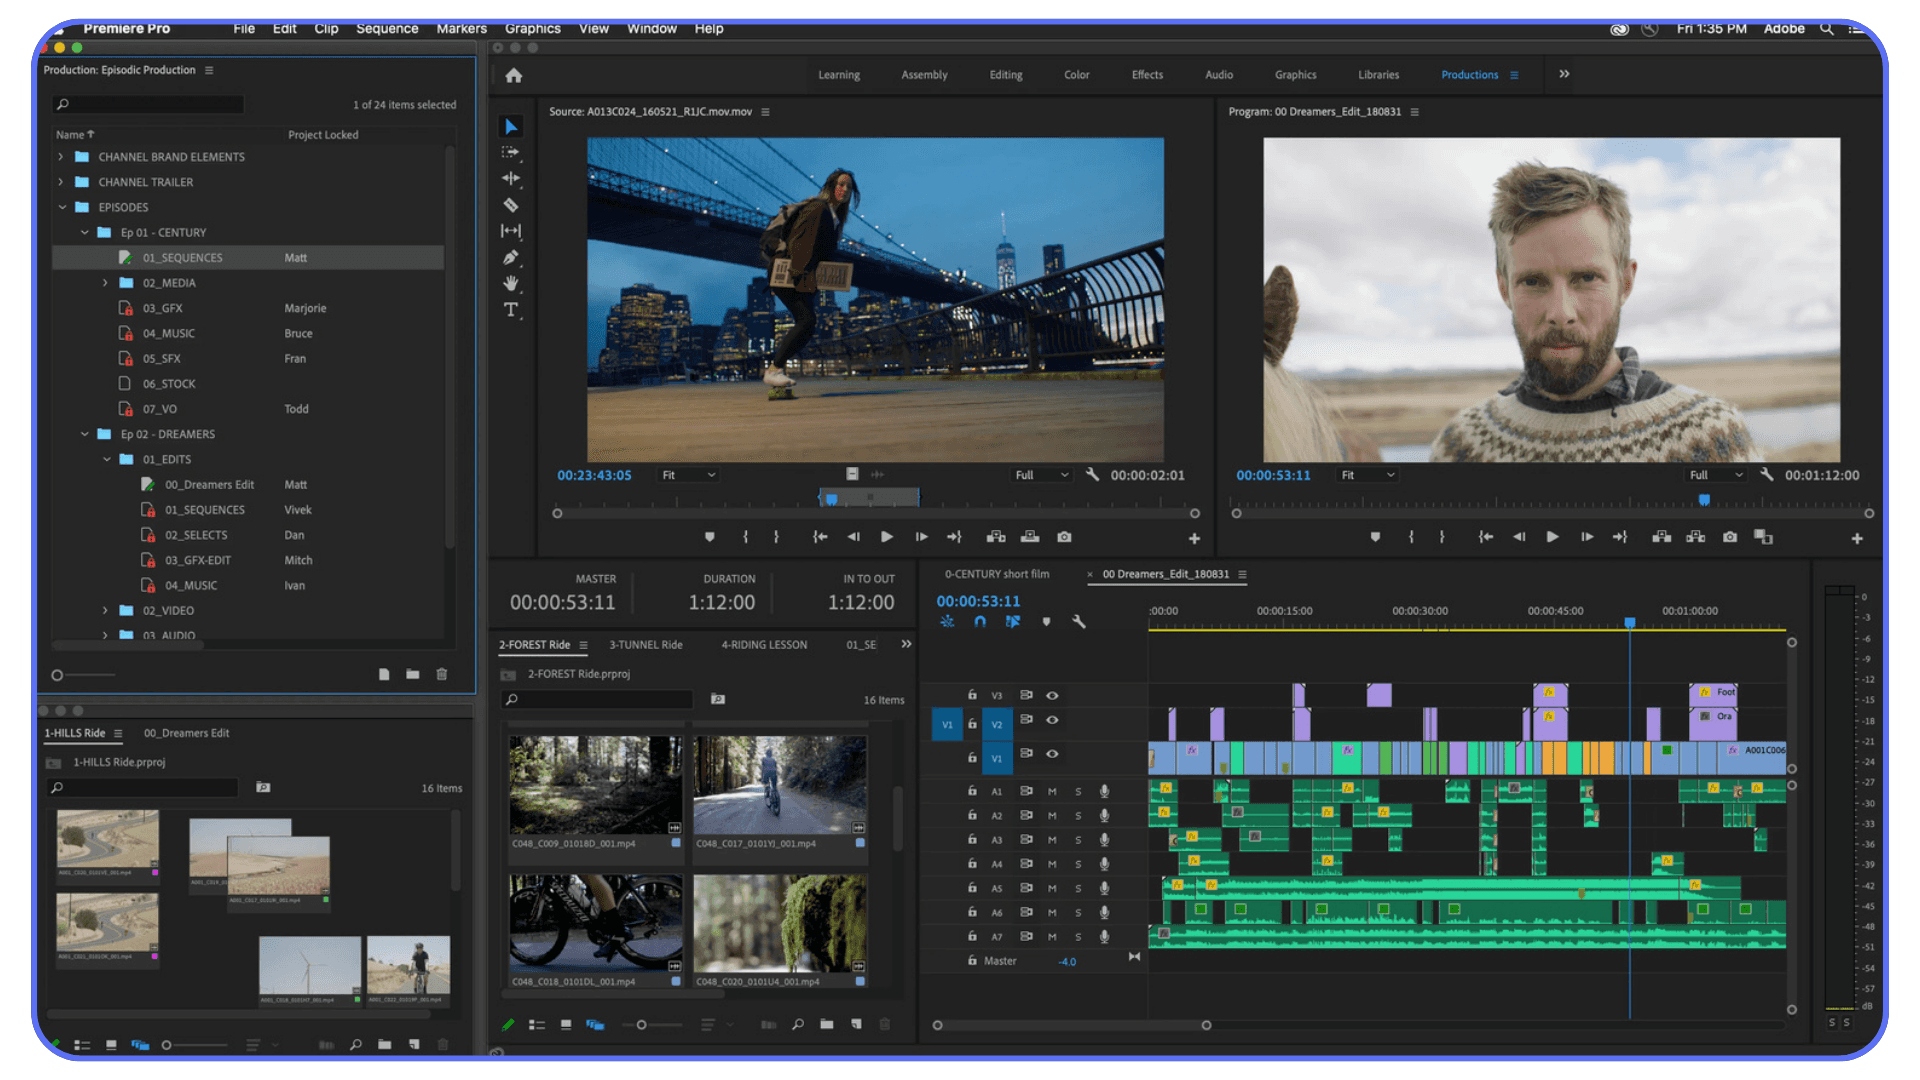The image size is (1920, 1080).
Task: Mute audio track A1
Action: point(1052,791)
